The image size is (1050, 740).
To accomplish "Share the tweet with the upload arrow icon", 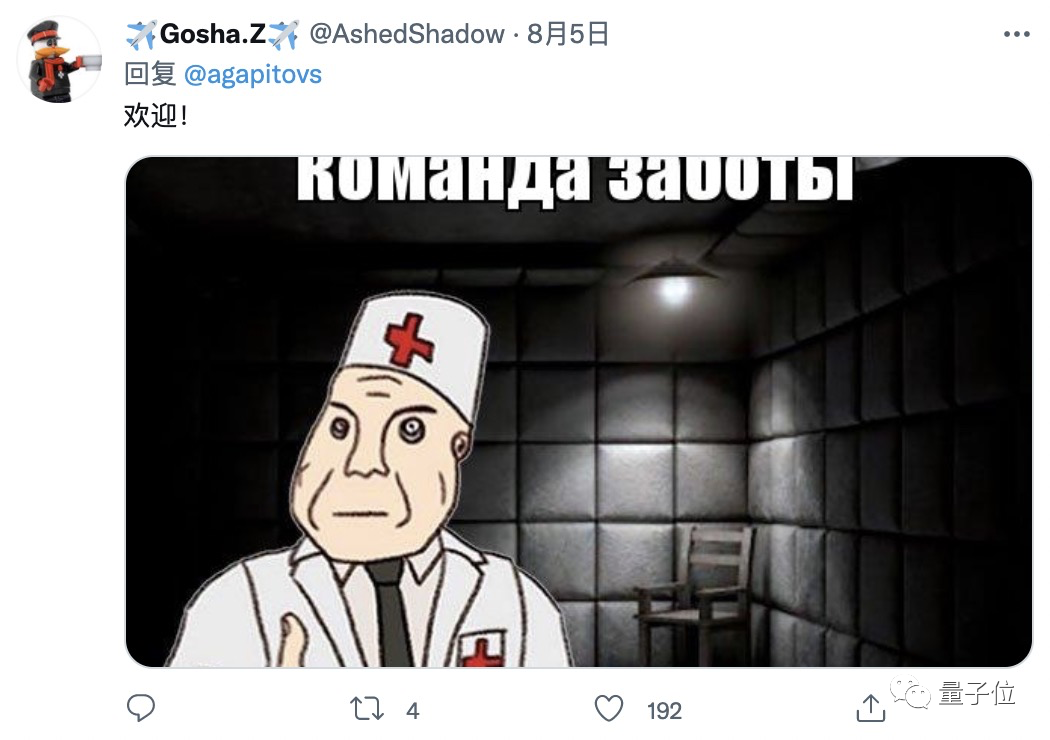I will 871,708.
